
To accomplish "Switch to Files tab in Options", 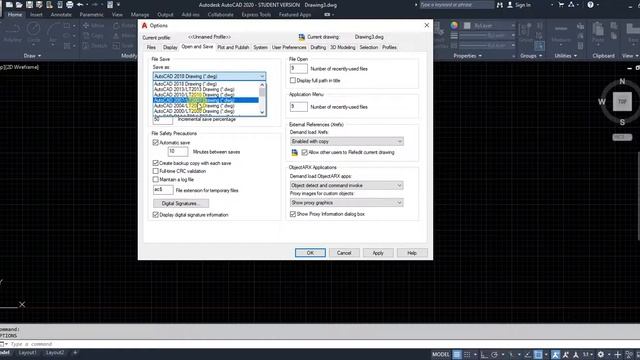I will 151,47.
